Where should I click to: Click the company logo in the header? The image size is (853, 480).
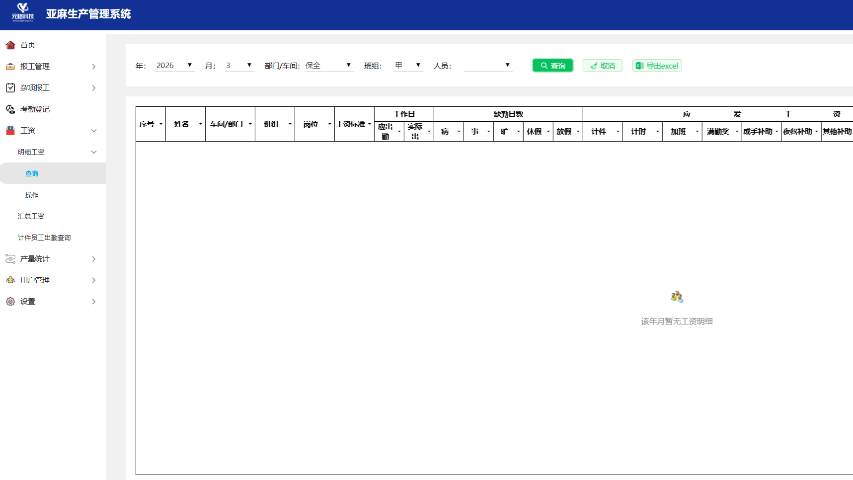21,13
